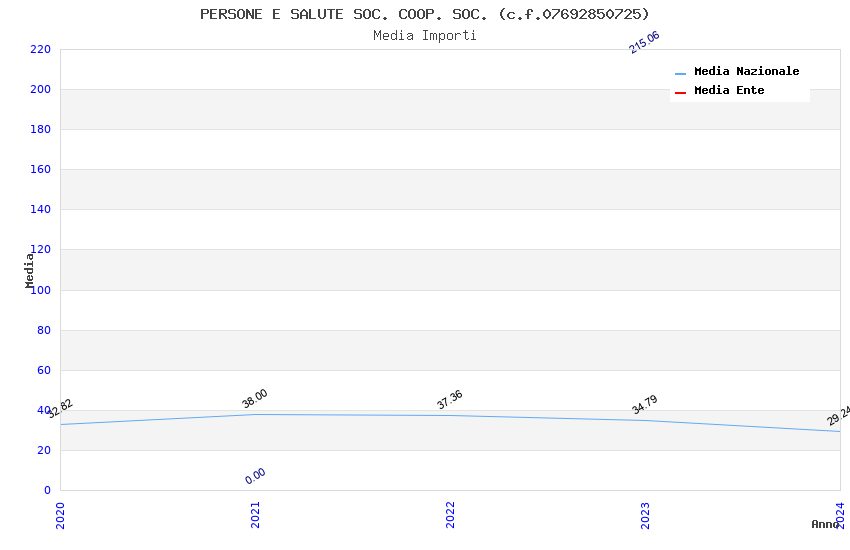The height and width of the screenshot is (550, 850).
Task: Click the 37.36 data label
Action: [x=449, y=399]
